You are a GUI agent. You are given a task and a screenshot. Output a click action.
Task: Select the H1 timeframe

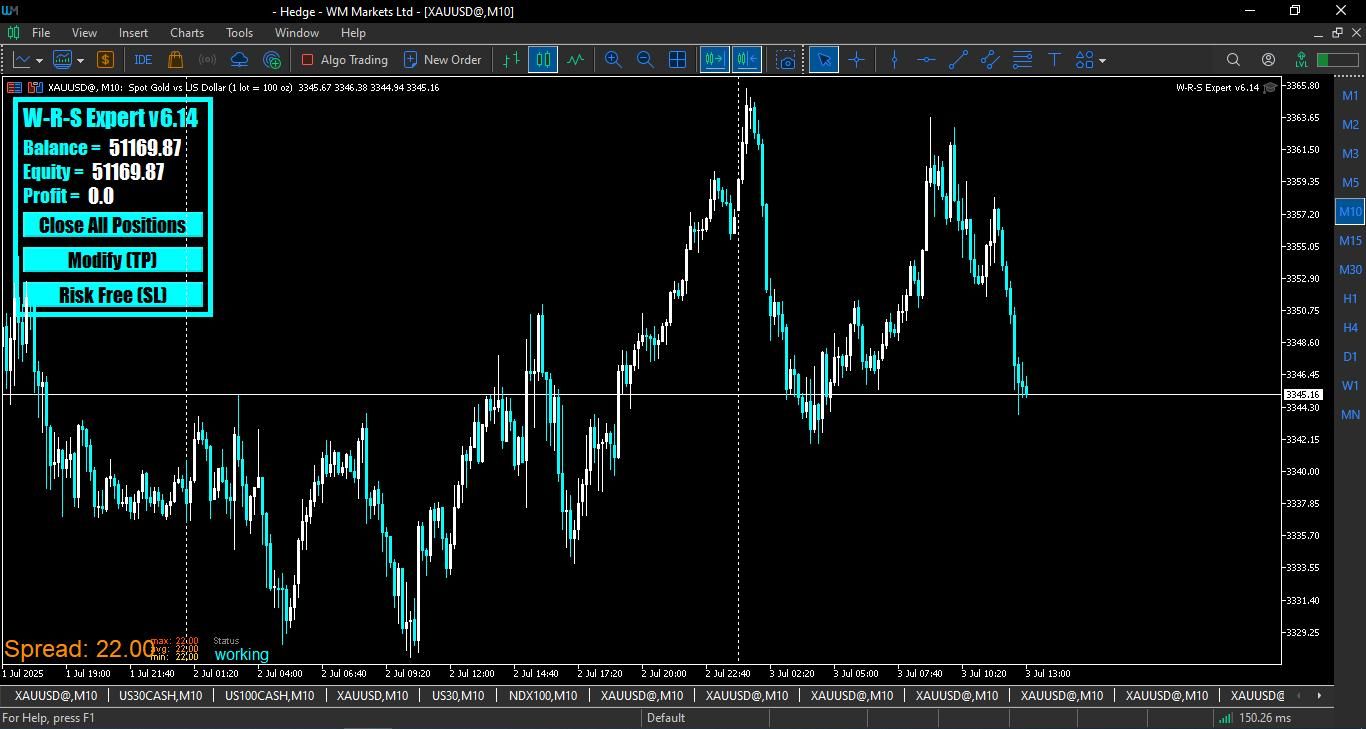[x=1350, y=298]
